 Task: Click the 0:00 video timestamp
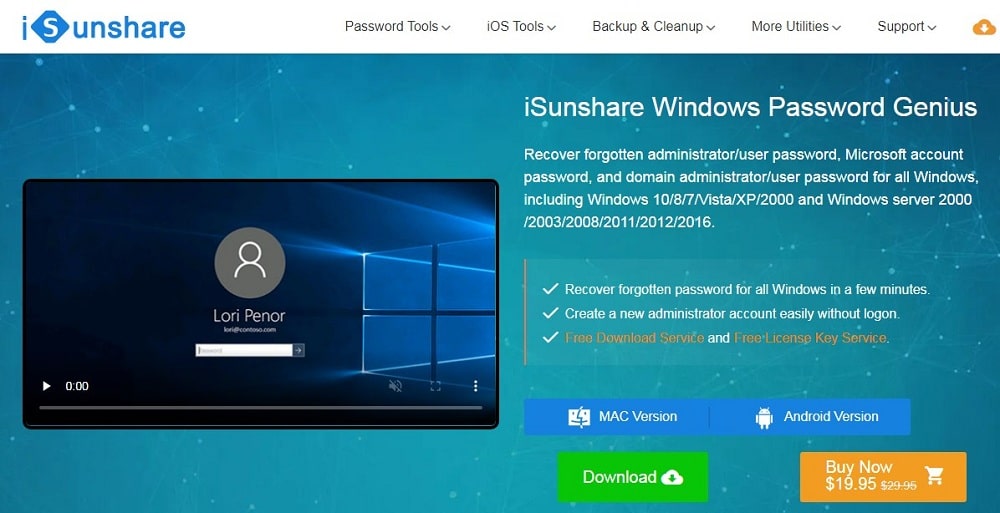click(77, 386)
